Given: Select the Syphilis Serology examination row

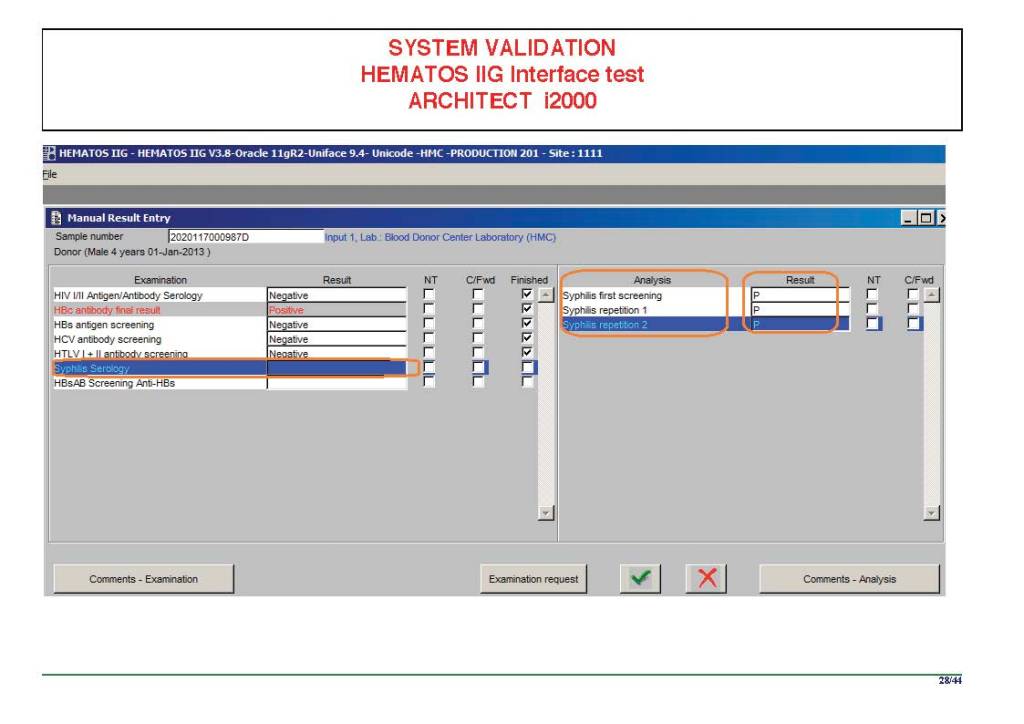Looking at the screenshot, I should [x=160, y=369].
